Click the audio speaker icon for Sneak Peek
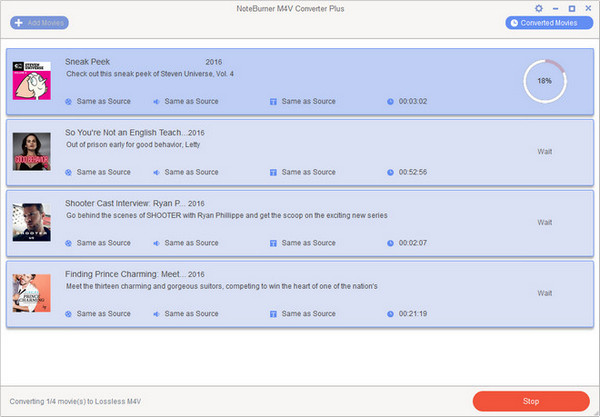This screenshot has width=600, height=417. [x=157, y=102]
